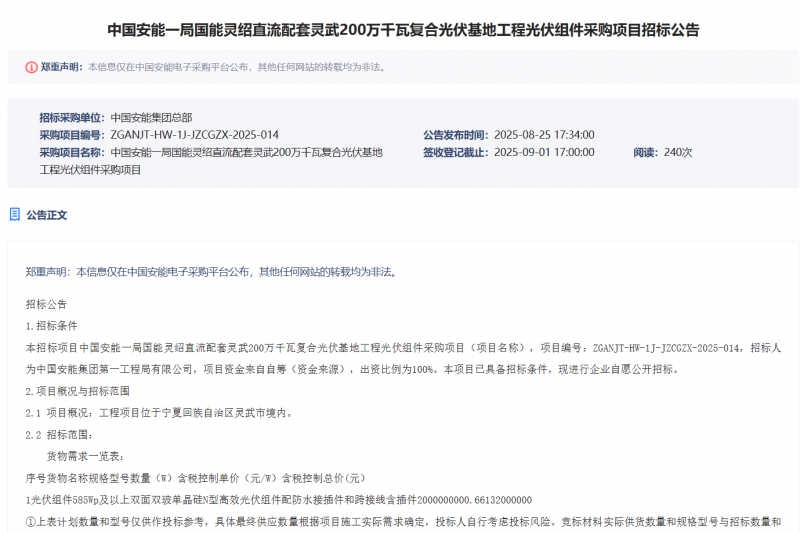
Task: Click the document icon next to 公告正文
Action: click(x=14, y=214)
